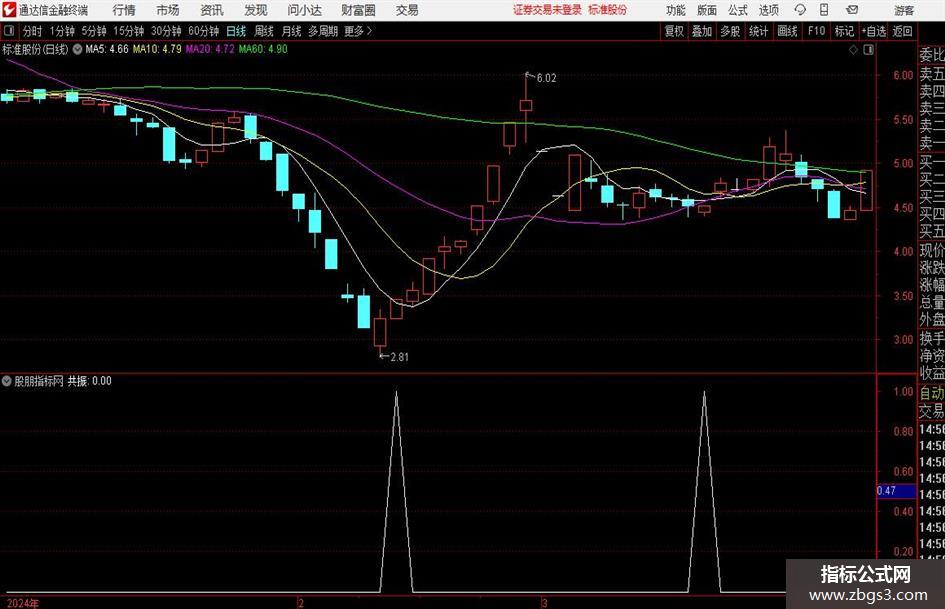Click the 画线 draw line button
The height and width of the screenshot is (609, 945).
coord(787,31)
